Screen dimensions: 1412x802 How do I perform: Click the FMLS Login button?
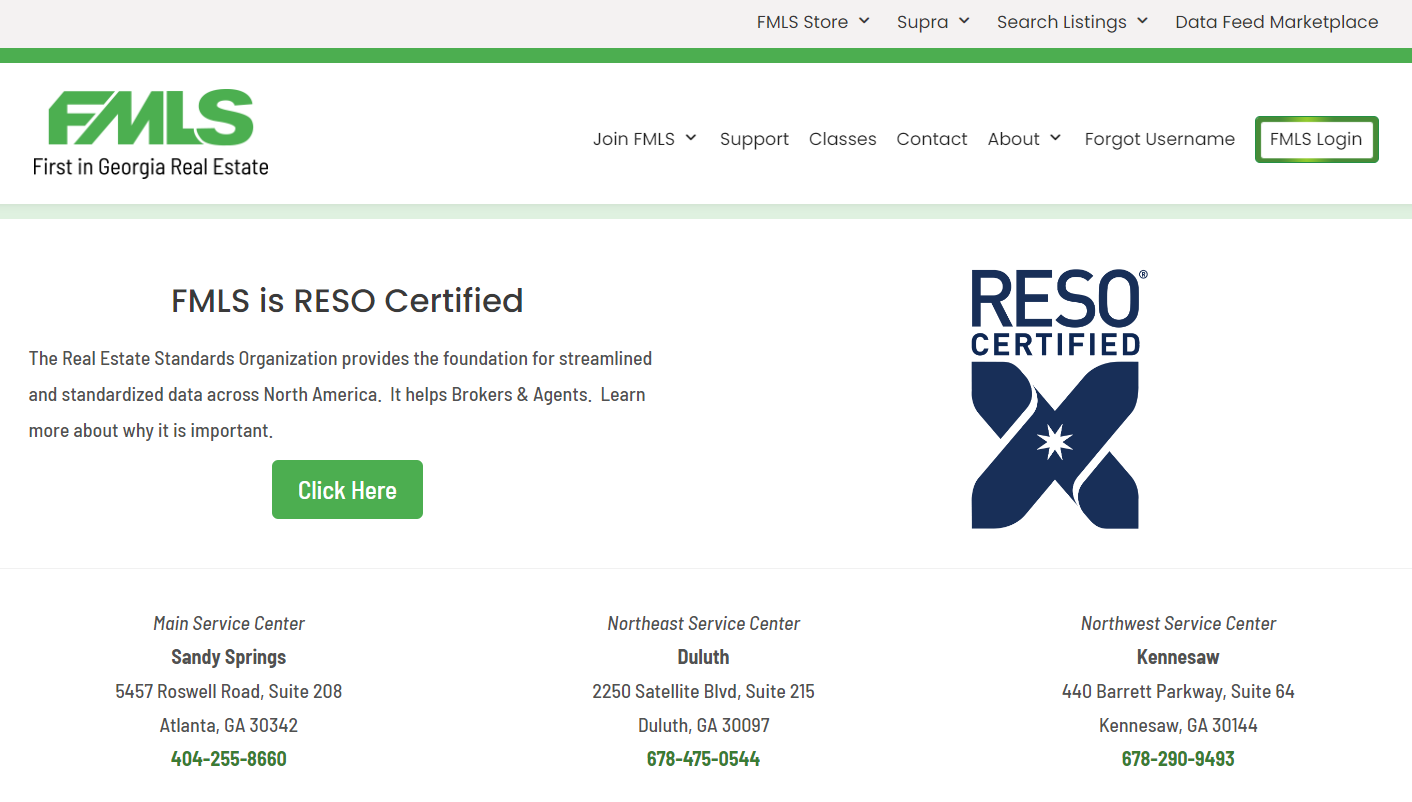click(x=1316, y=139)
